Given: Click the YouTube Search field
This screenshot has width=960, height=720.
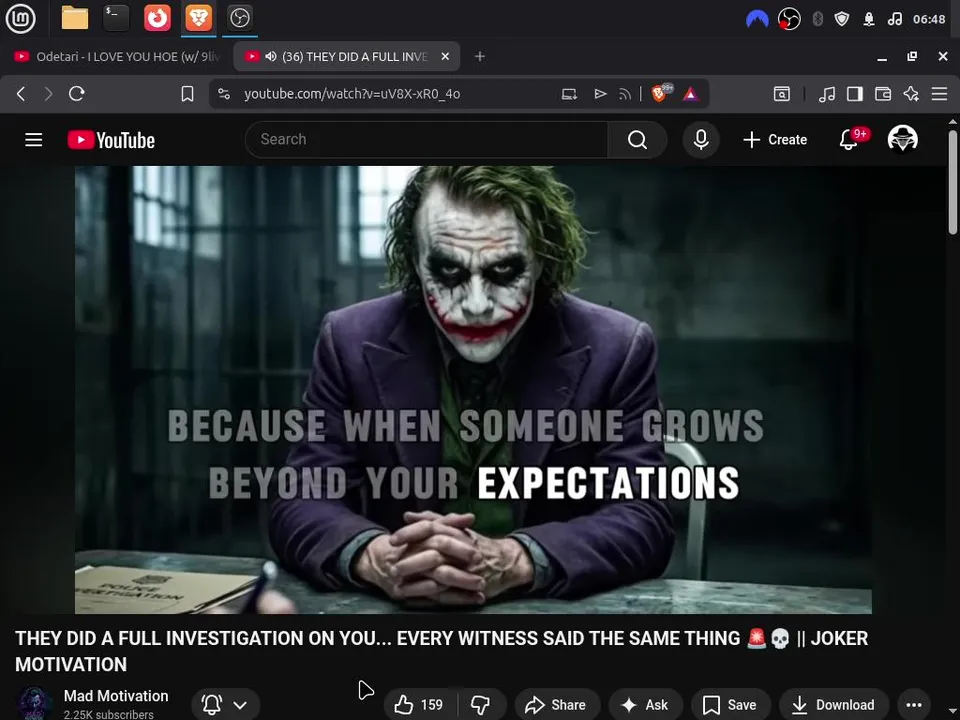Looking at the screenshot, I should click(426, 140).
